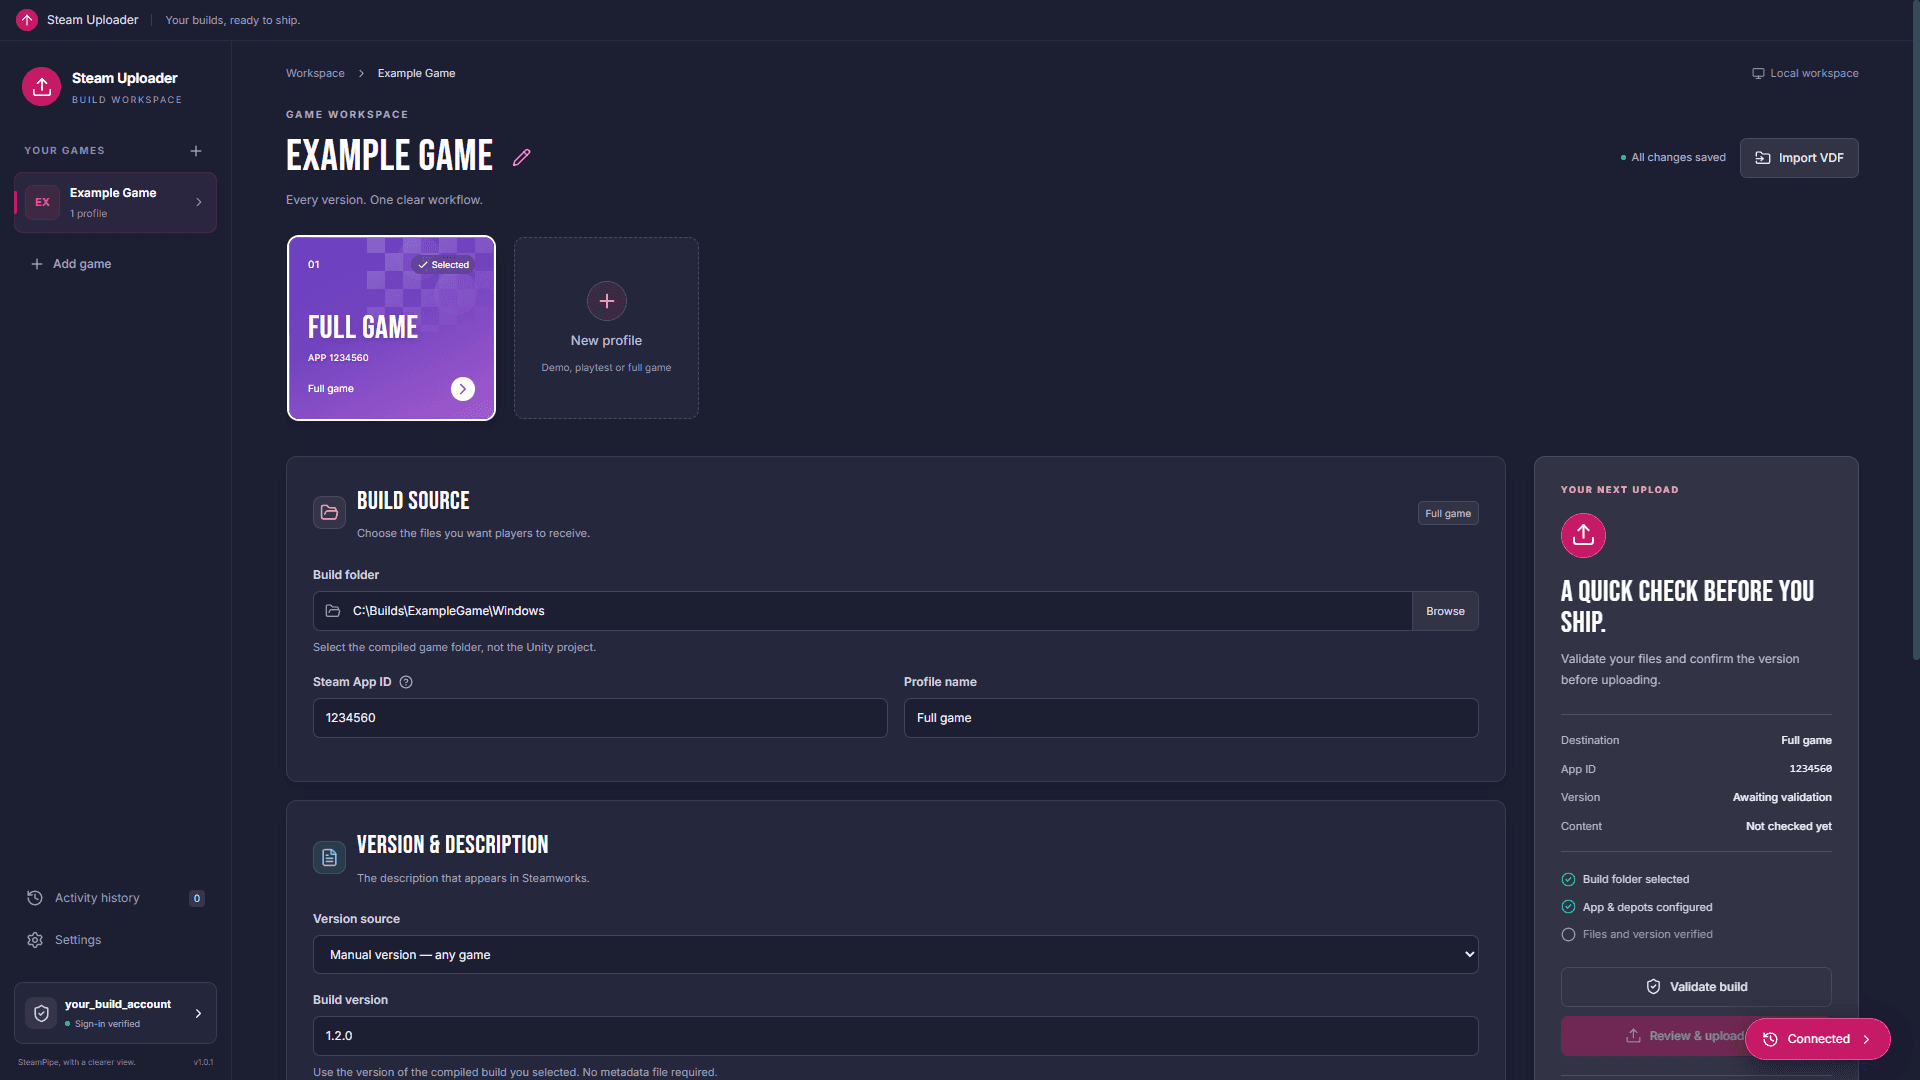The height and width of the screenshot is (1080, 1920).
Task: Click the Example Game breadcrumb
Action: click(x=416, y=73)
